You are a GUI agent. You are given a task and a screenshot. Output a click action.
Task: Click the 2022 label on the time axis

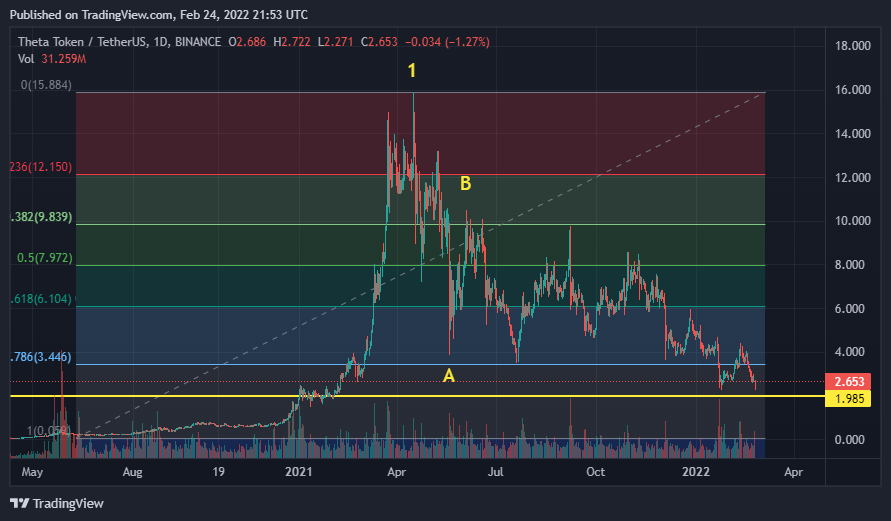click(696, 472)
